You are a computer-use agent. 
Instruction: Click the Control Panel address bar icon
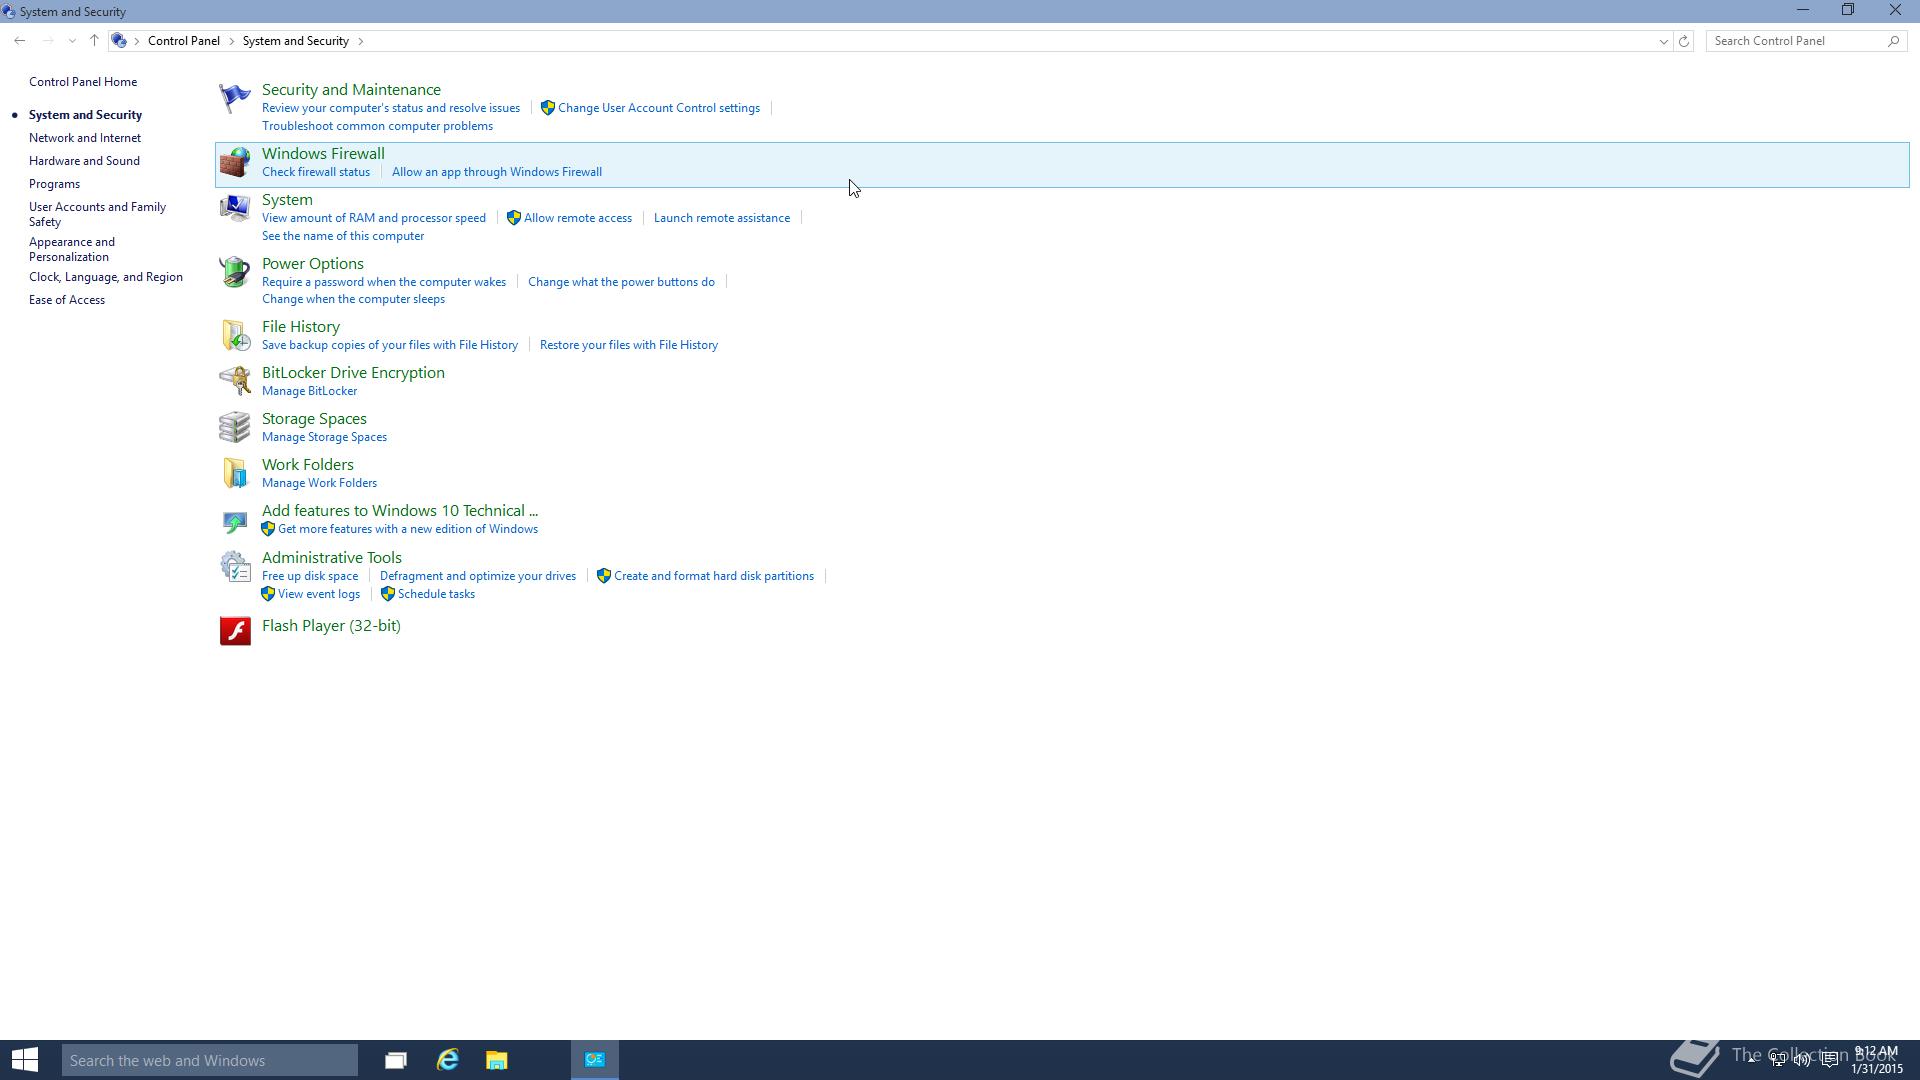[119, 41]
